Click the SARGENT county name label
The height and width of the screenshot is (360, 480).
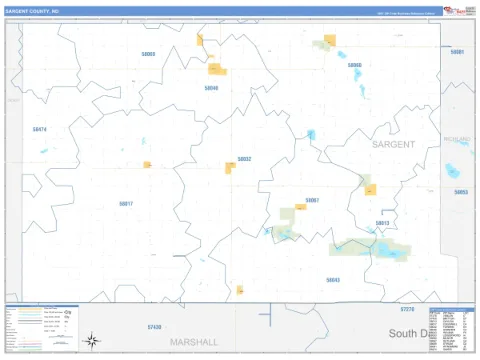(393, 144)
